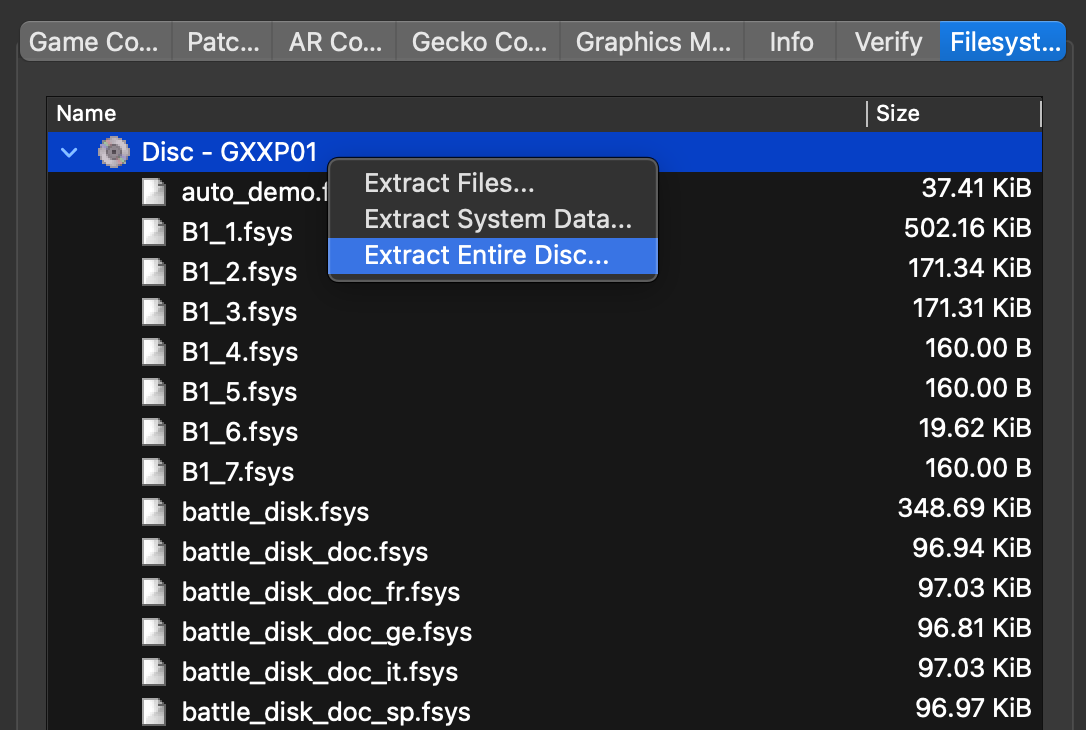Select the Disc - GXXP01 row label
1086x730 pixels.
(x=229, y=152)
